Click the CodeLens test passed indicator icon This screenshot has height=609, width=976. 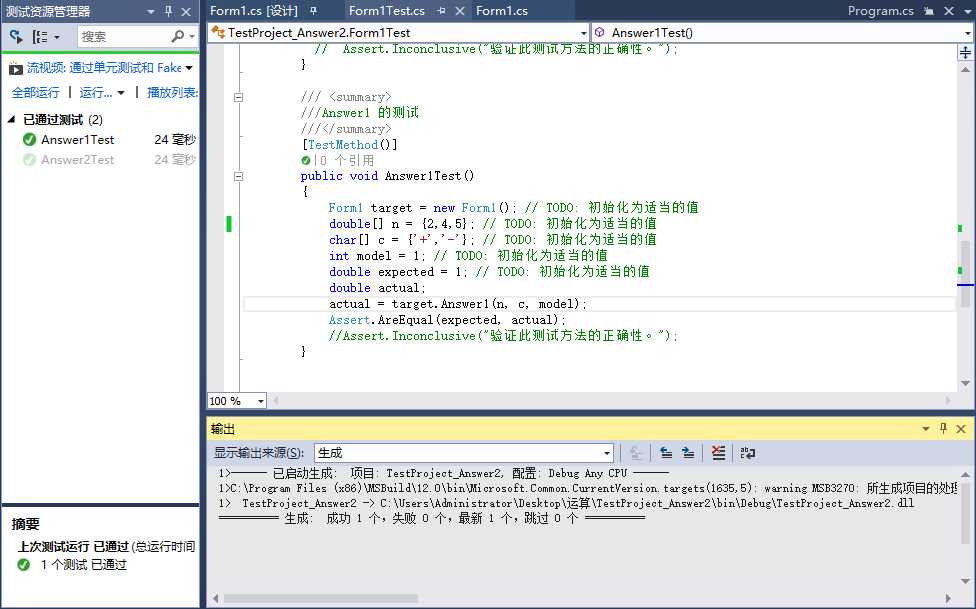[x=306, y=161]
